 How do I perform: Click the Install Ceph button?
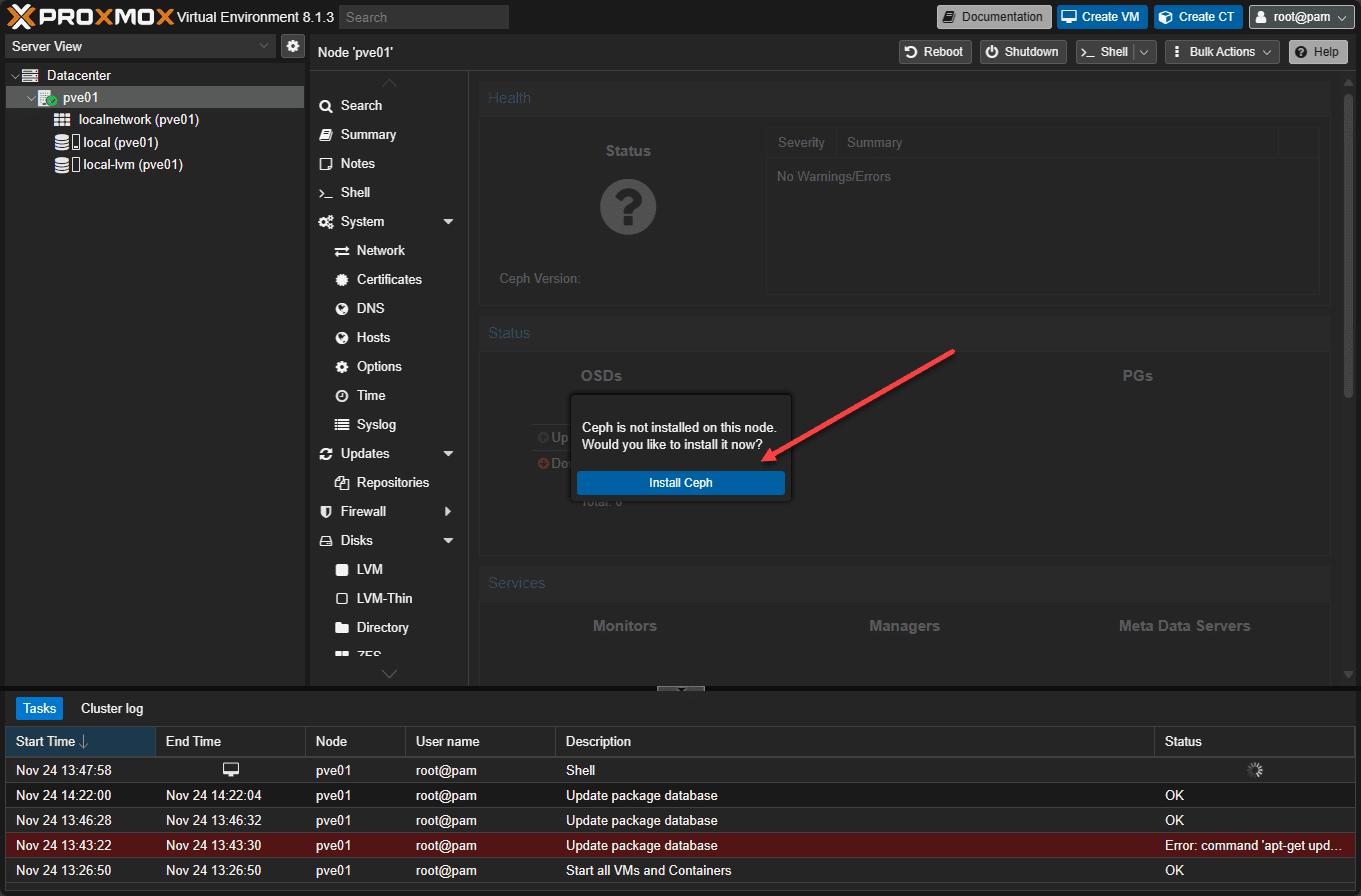point(680,483)
